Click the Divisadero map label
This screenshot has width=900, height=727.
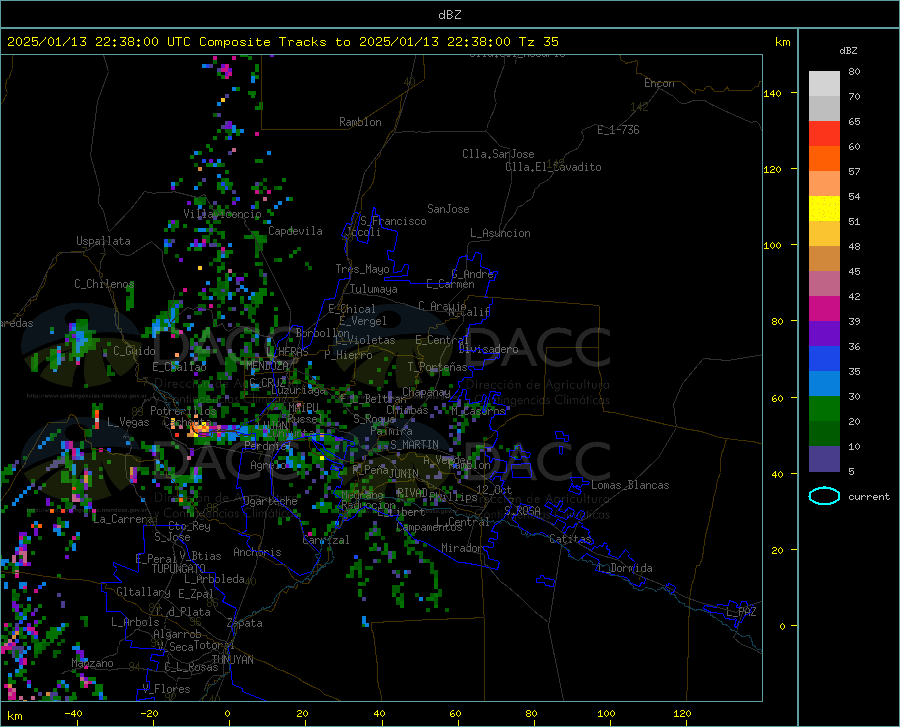(488, 349)
